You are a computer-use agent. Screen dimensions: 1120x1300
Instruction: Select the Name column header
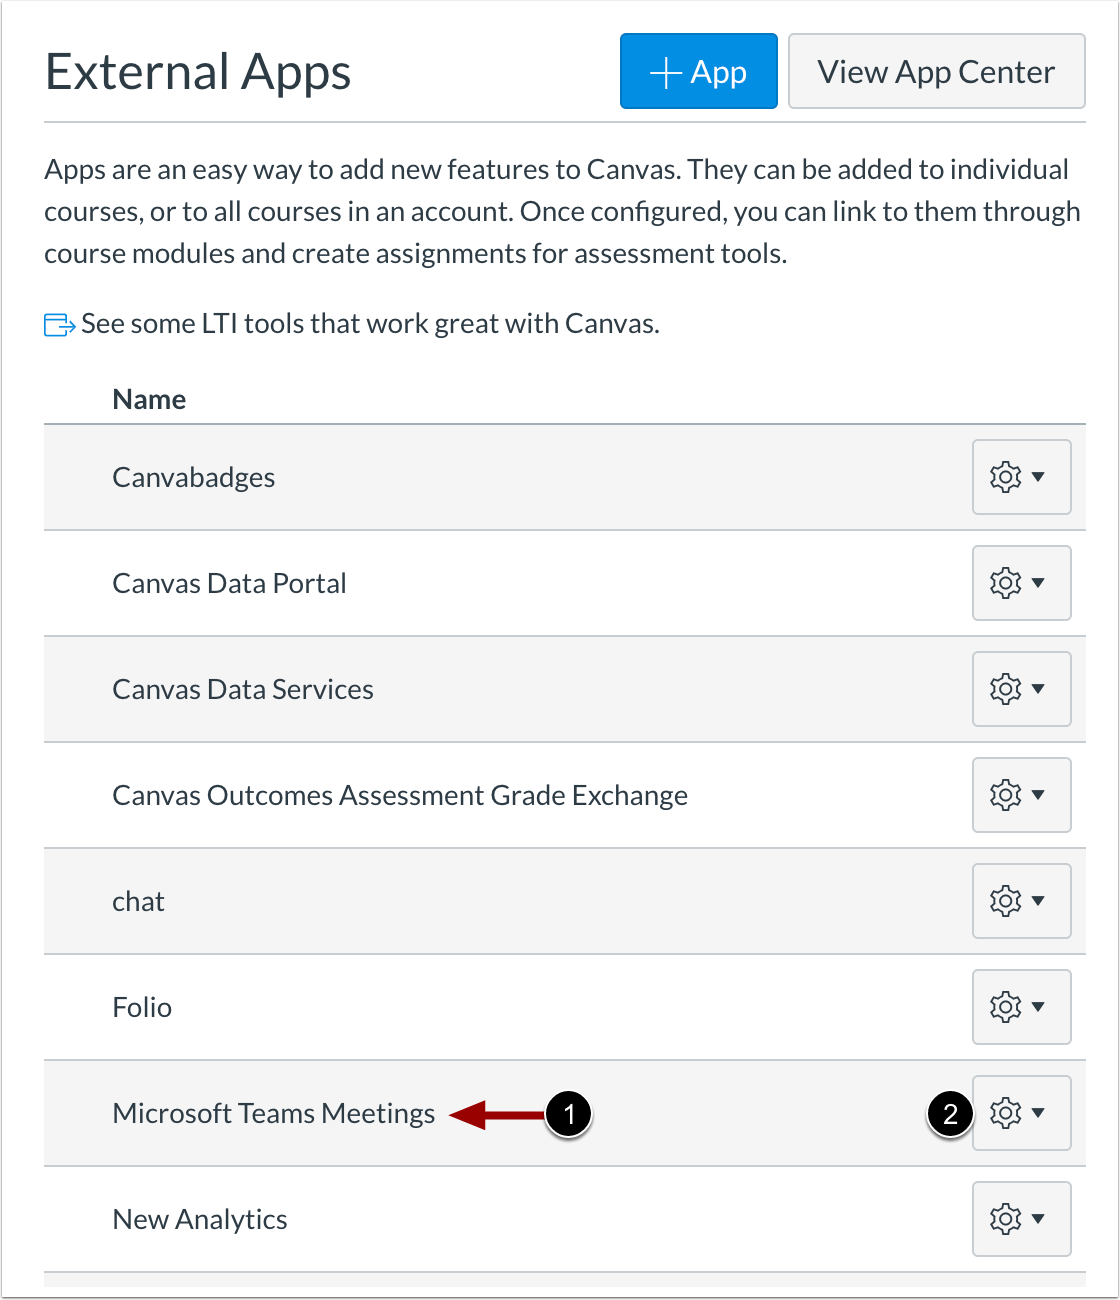tap(148, 398)
